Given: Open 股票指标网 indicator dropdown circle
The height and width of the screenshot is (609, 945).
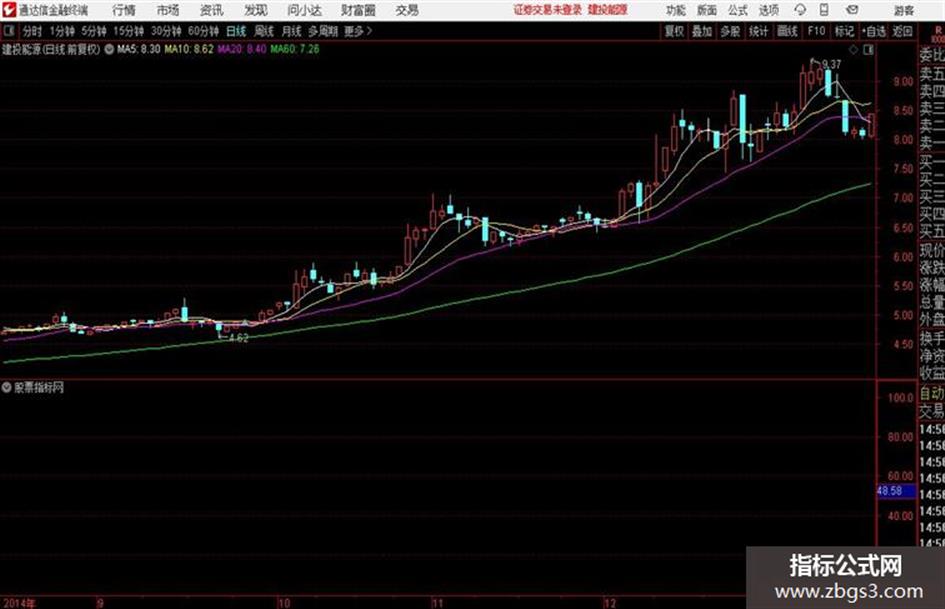Looking at the screenshot, I should [7, 387].
